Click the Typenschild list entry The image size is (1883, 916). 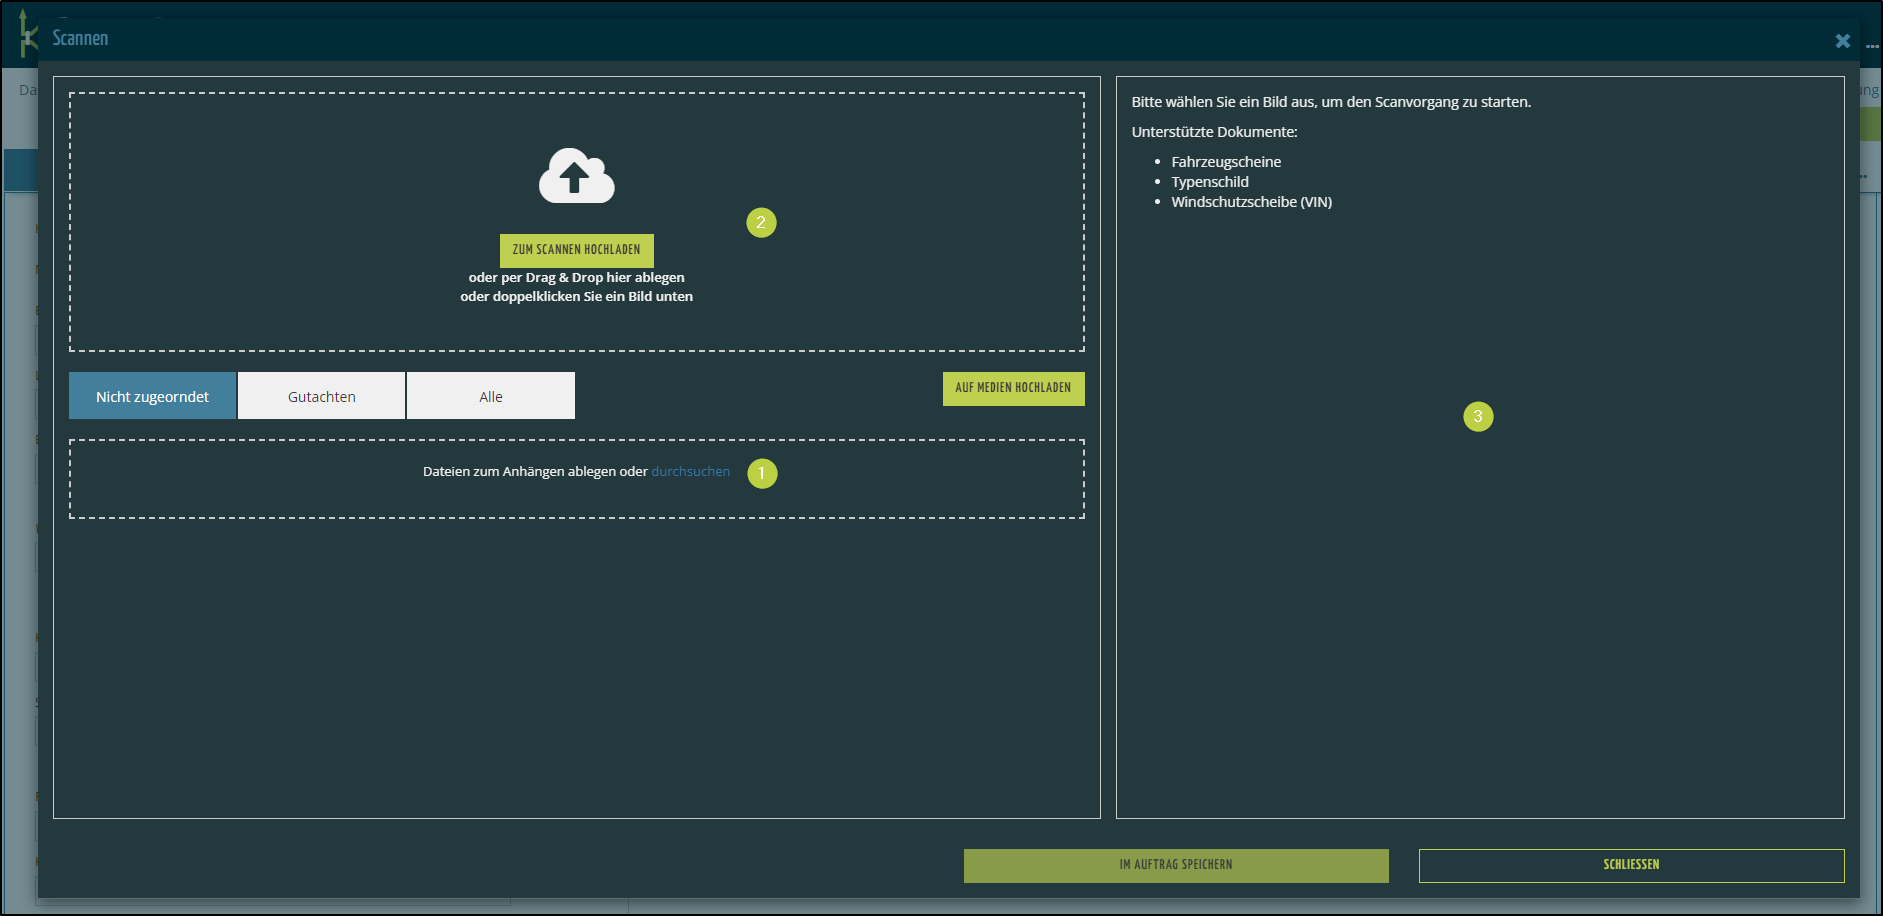[1209, 182]
